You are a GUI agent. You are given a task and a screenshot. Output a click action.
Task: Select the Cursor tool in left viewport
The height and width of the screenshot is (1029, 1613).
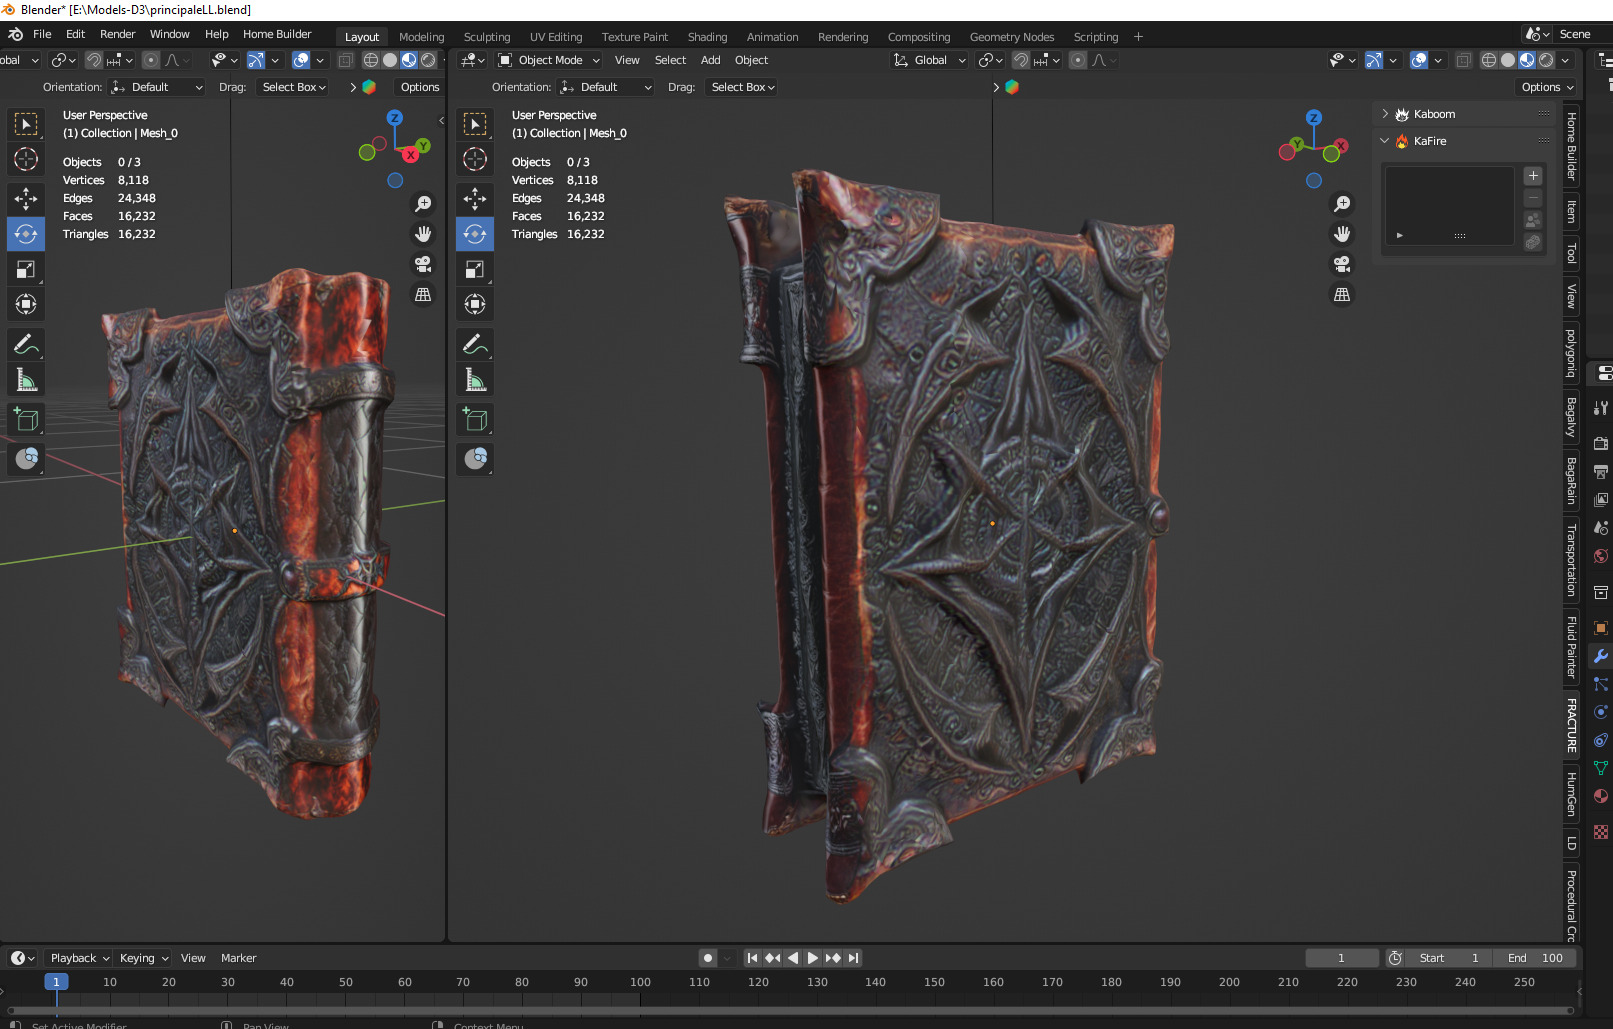26,159
